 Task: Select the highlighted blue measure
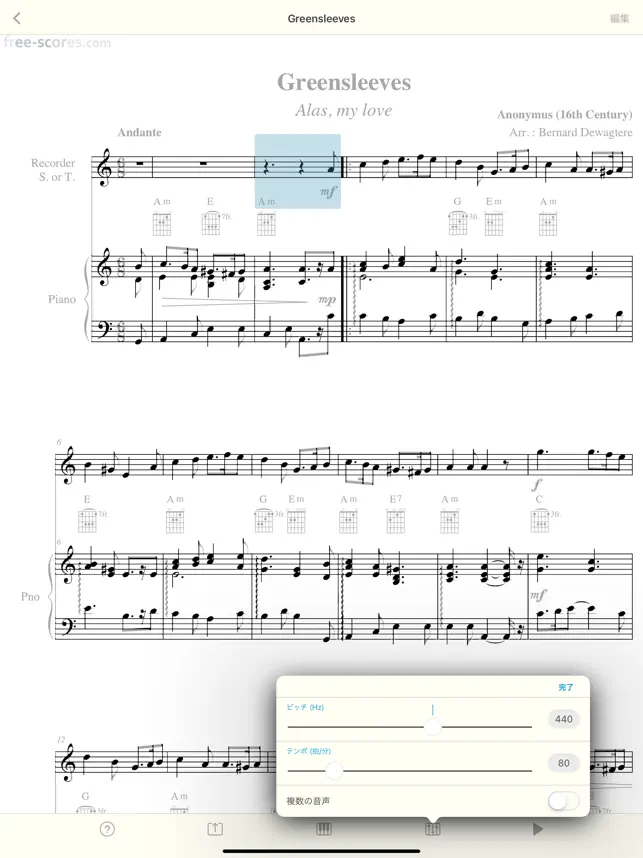click(298, 171)
